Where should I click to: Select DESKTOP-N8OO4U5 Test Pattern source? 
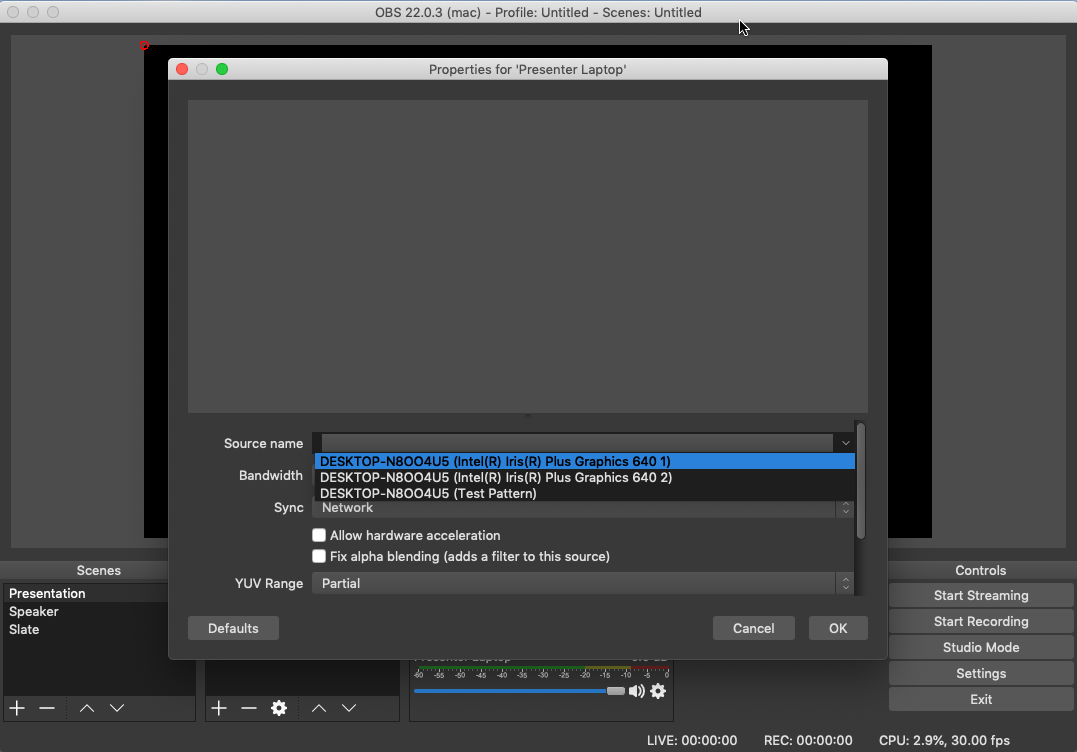coord(585,493)
